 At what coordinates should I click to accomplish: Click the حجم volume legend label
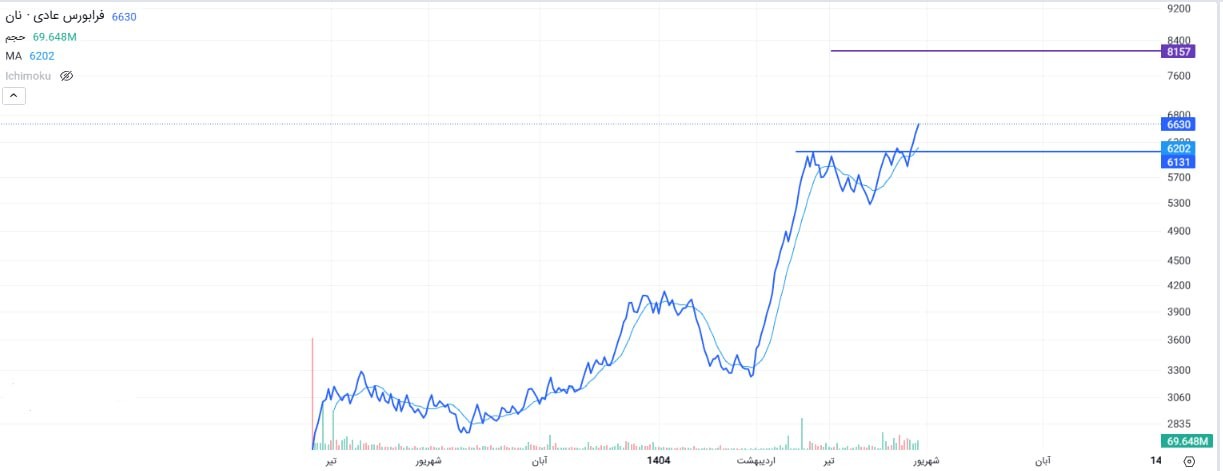[14, 37]
